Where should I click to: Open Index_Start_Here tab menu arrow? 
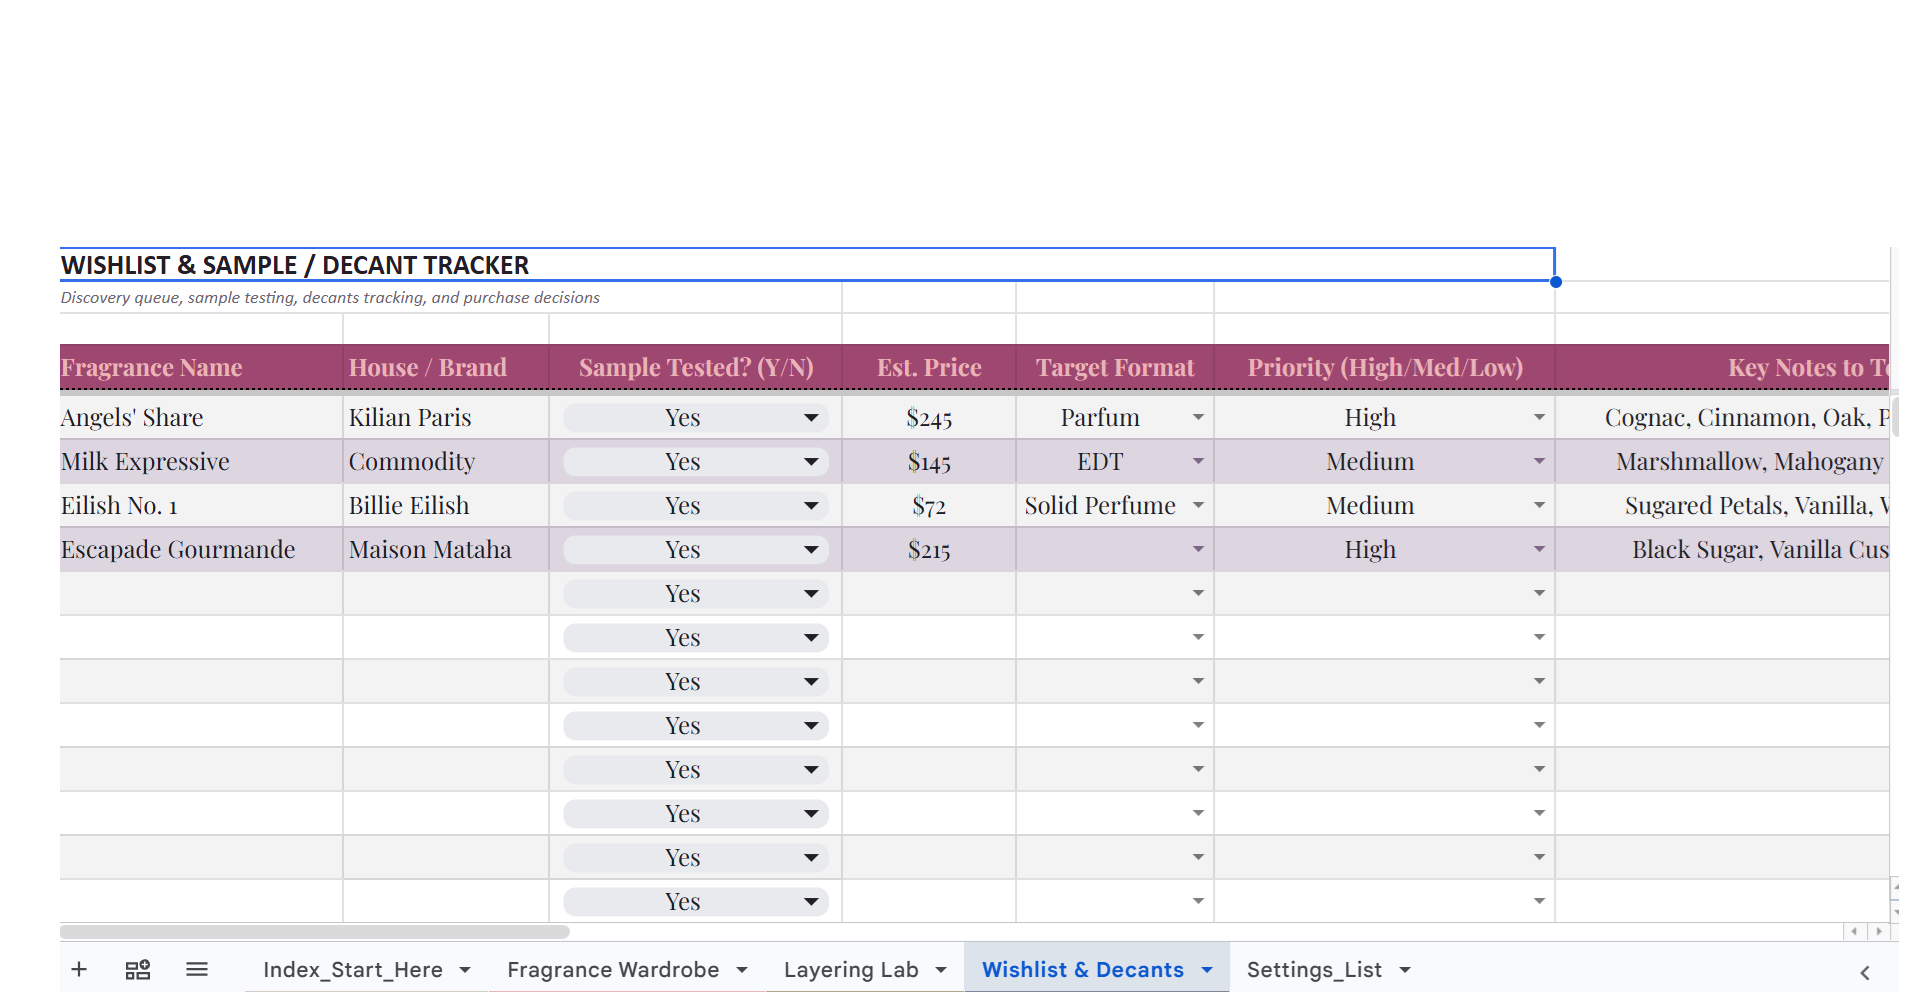[465, 970]
